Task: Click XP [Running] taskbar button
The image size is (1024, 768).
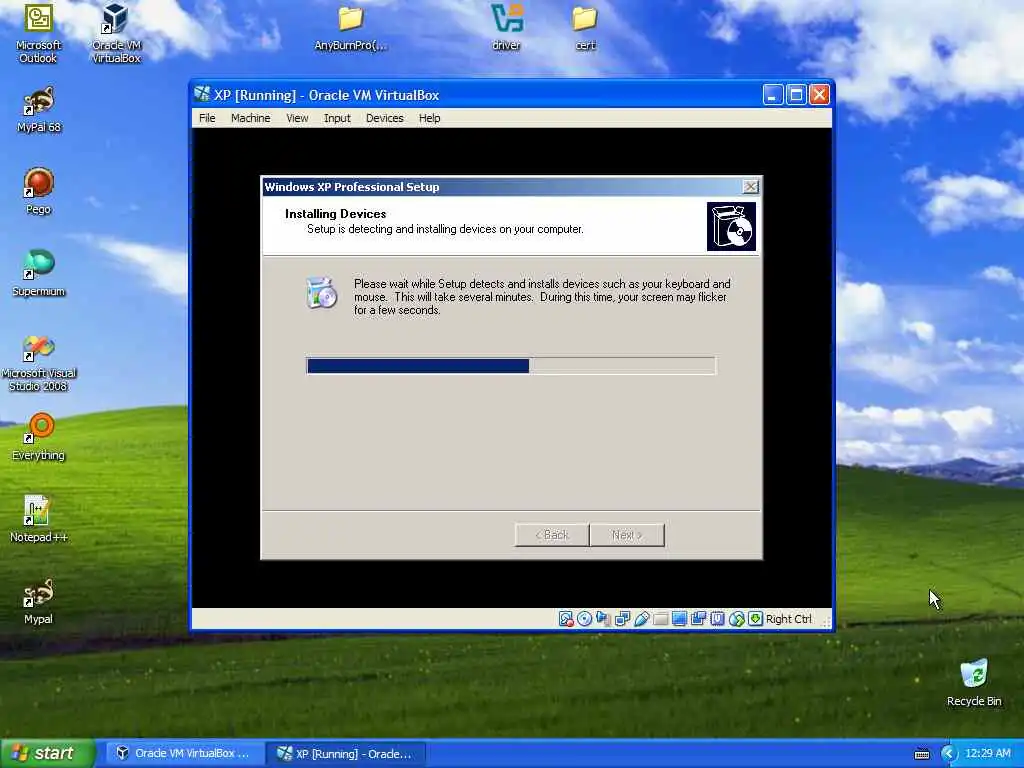Action: 346,754
